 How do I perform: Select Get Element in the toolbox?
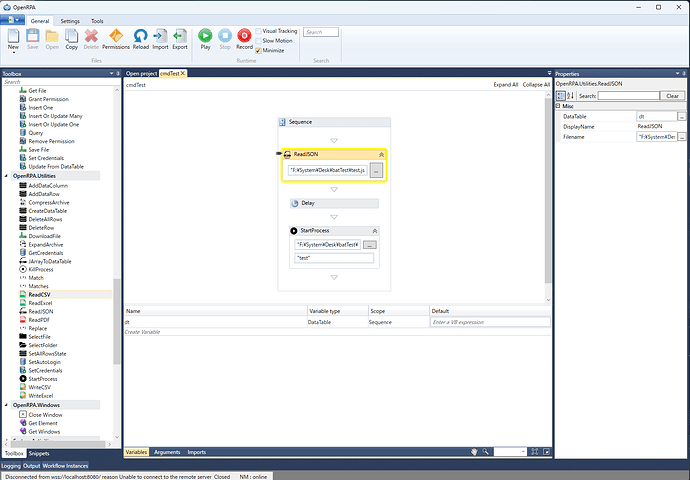43,423
